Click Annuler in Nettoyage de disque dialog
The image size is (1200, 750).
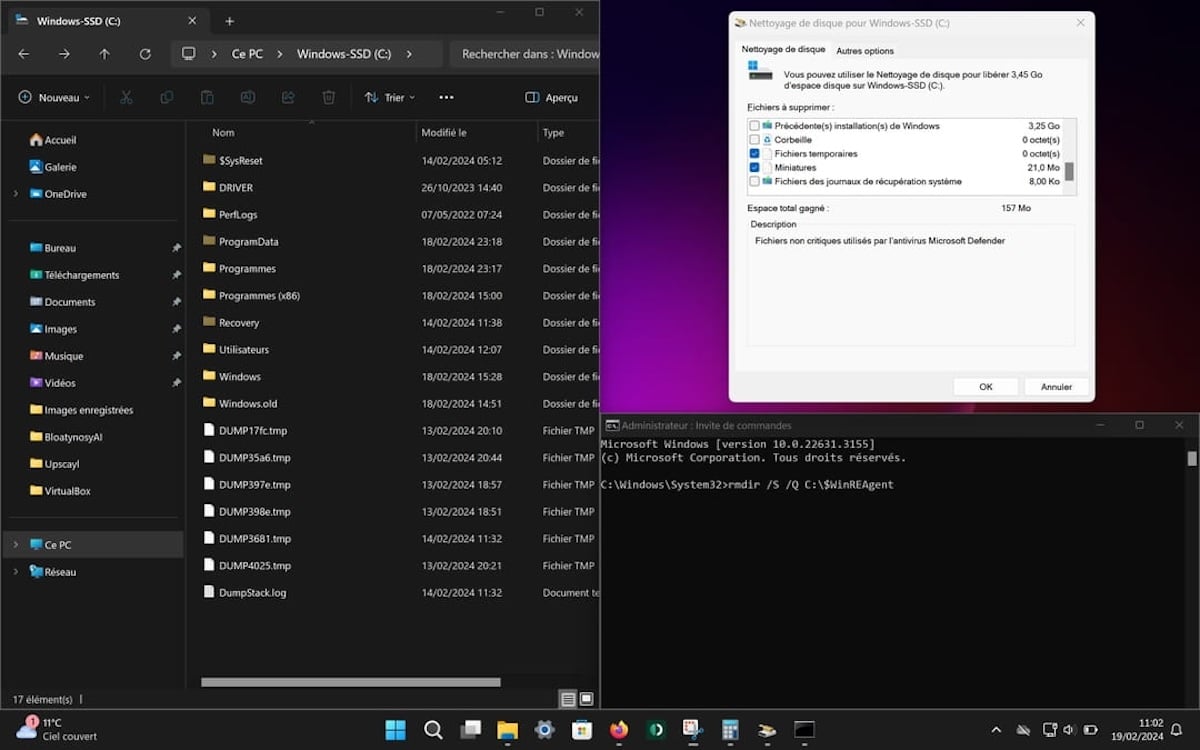[1056, 386]
